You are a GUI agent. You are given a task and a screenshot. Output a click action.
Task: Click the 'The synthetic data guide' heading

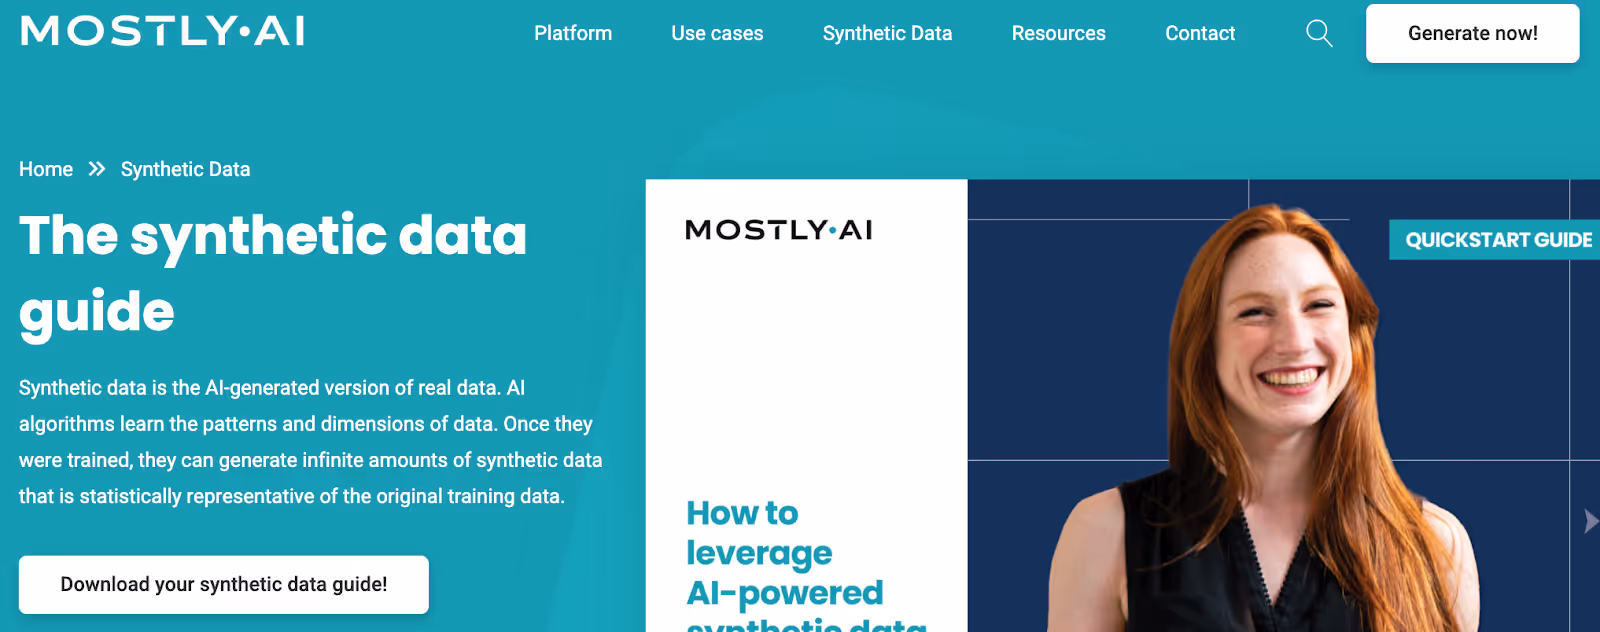(273, 273)
